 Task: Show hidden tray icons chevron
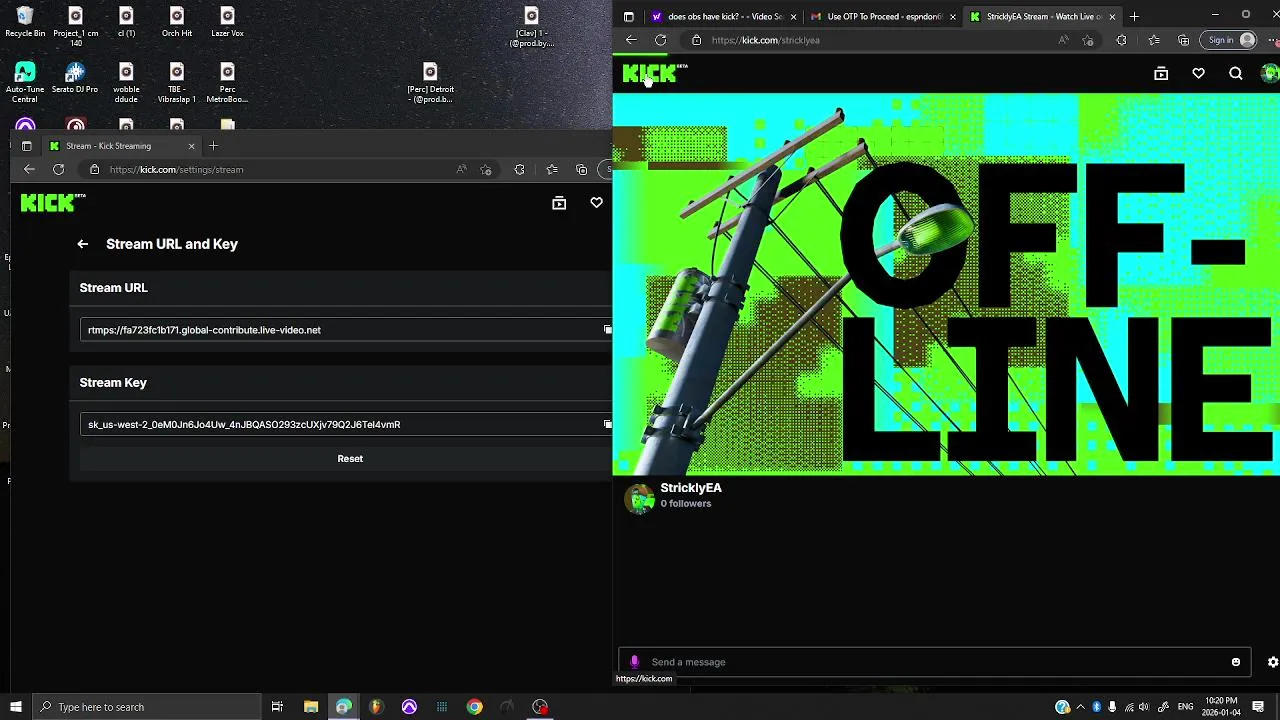(1080, 707)
